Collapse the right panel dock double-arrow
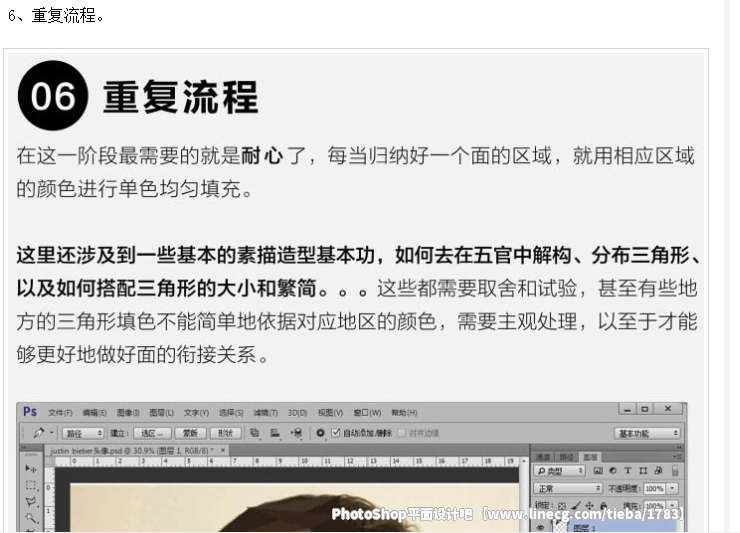This screenshot has height=533, width=740. pyautogui.click(x=679, y=447)
